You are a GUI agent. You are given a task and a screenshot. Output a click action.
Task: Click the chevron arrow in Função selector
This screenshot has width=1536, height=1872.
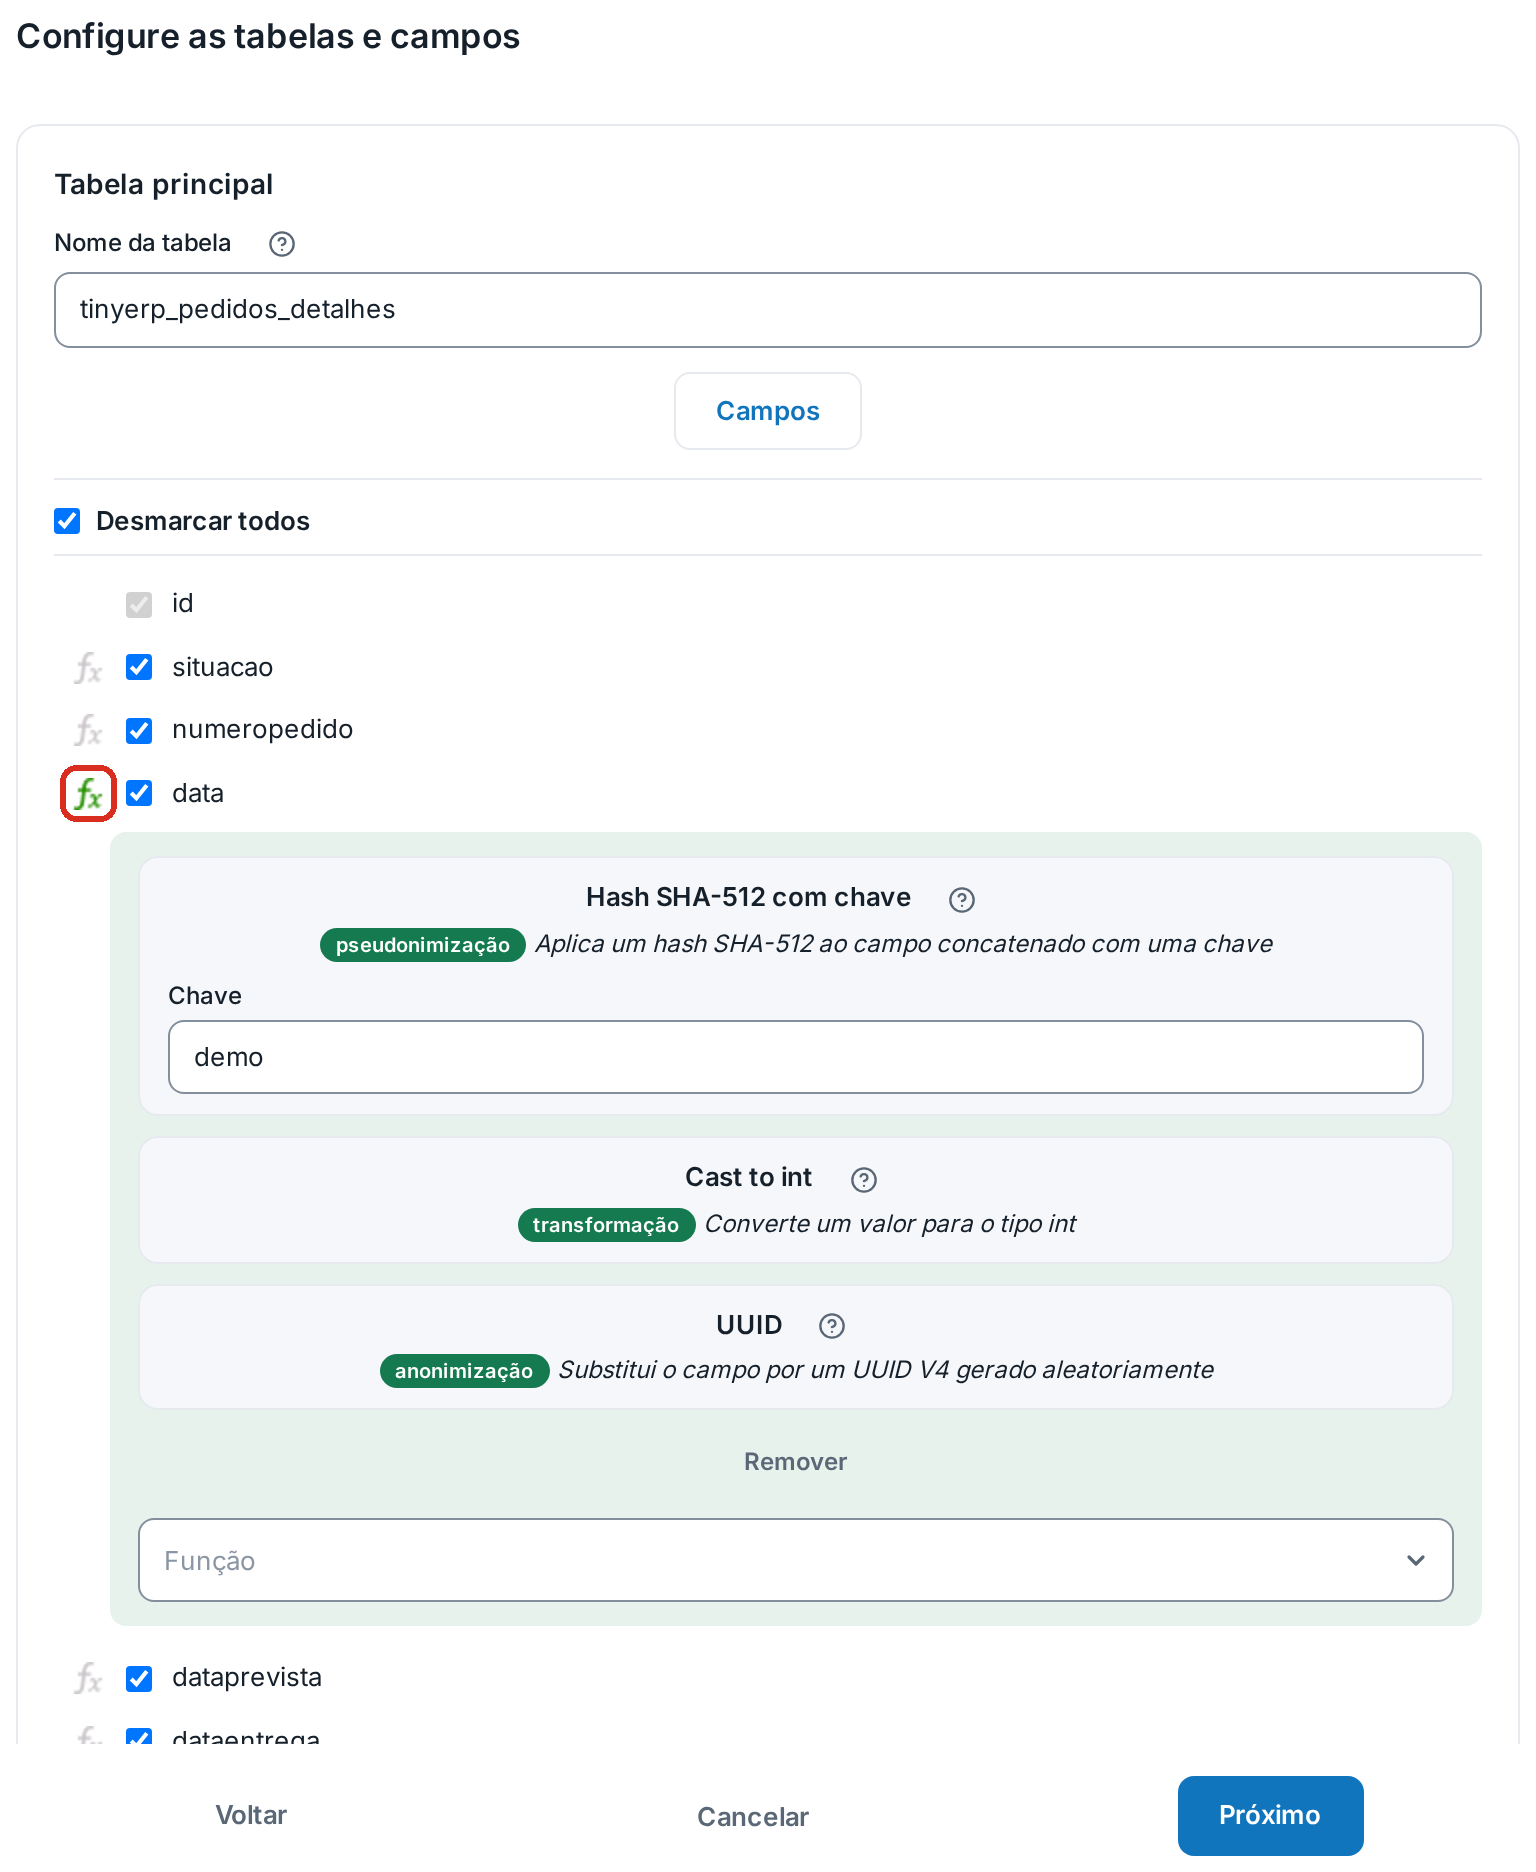(1416, 1560)
